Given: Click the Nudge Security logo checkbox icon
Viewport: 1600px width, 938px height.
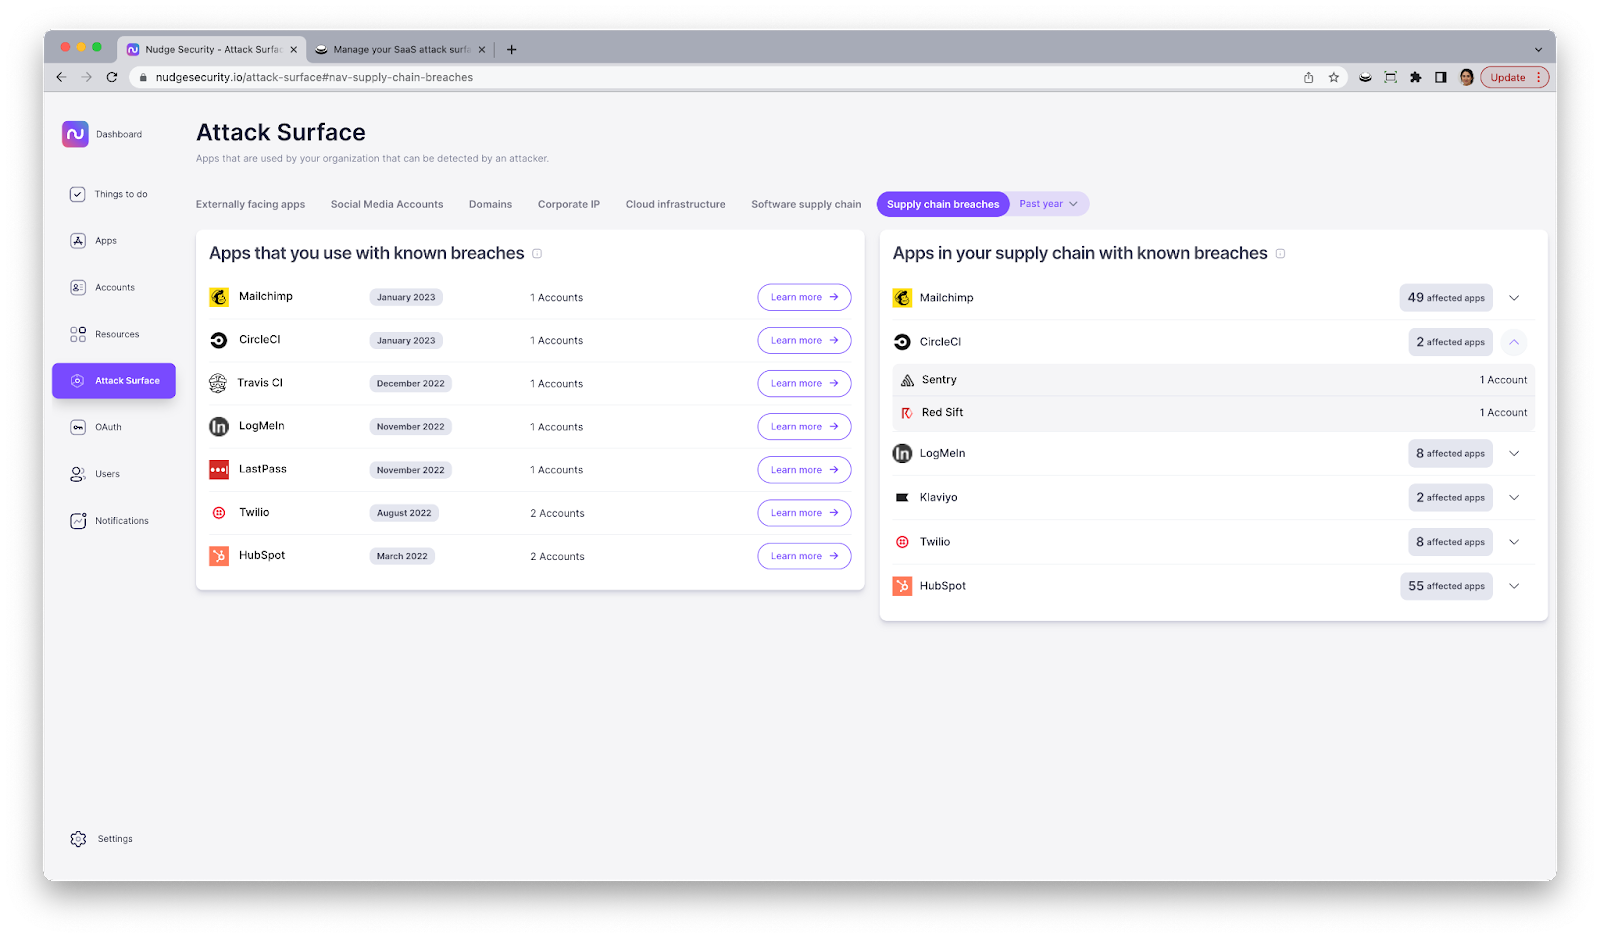Looking at the screenshot, I should coord(74,133).
